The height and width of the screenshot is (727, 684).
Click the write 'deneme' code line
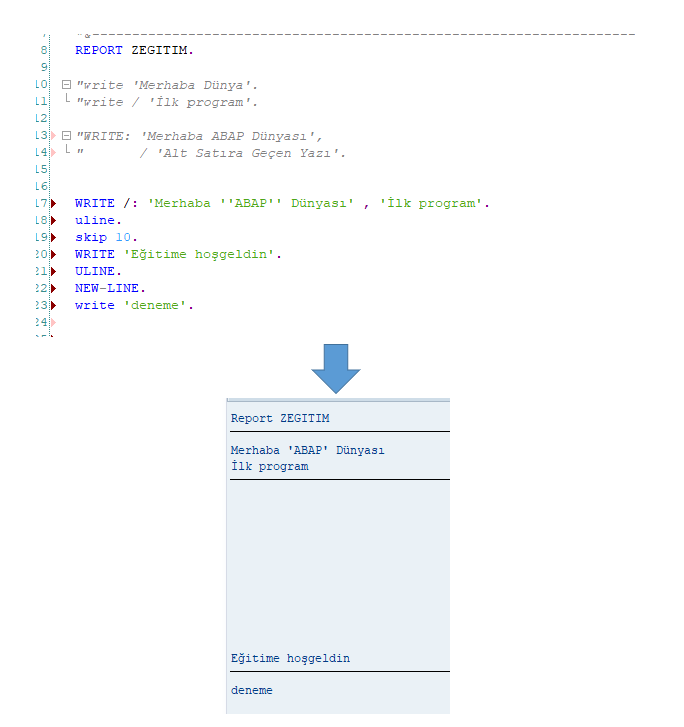click(134, 305)
